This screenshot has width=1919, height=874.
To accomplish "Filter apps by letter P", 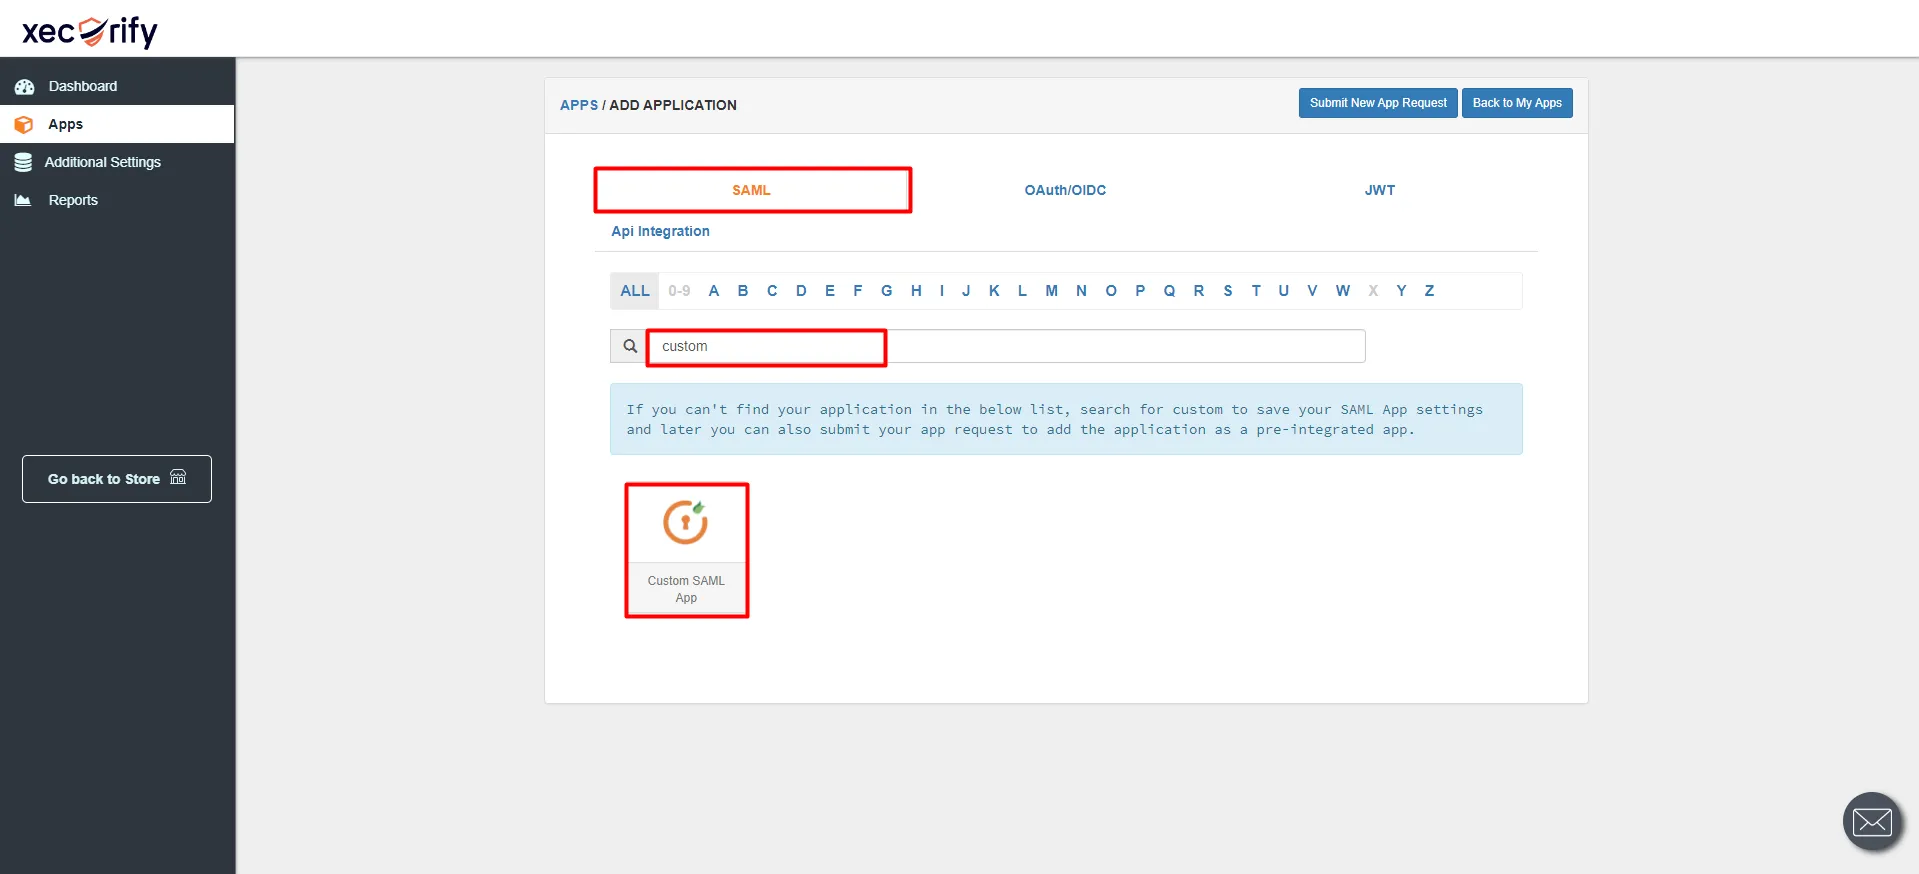I will 1140,291.
